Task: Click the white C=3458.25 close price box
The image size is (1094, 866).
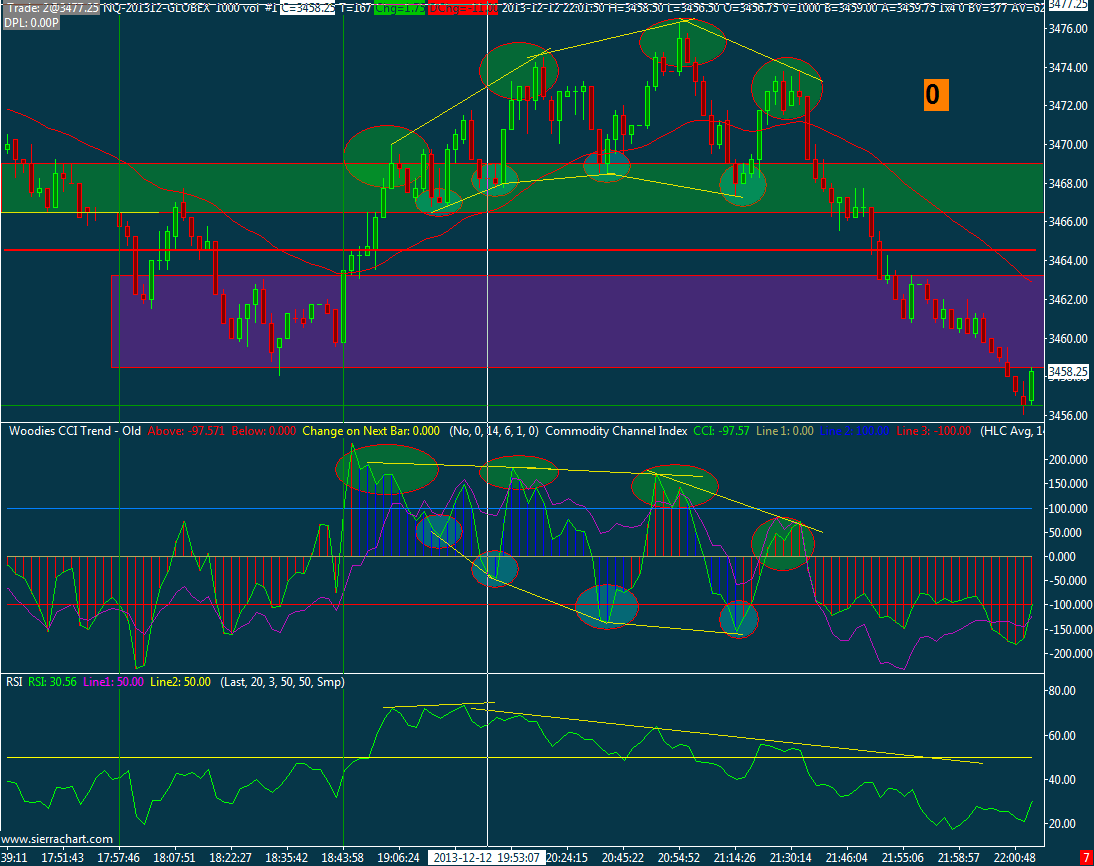Action: point(308,8)
